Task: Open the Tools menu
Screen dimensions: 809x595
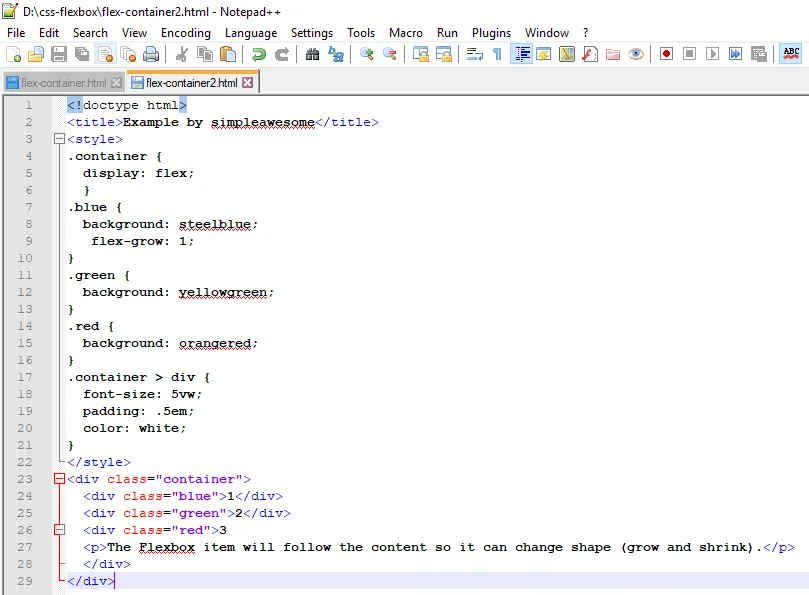Action: pos(361,33)
